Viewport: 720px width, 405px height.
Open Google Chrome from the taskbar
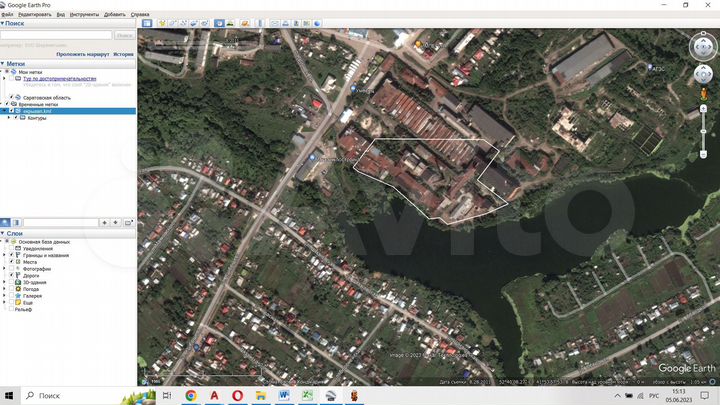tap(191, 395)
